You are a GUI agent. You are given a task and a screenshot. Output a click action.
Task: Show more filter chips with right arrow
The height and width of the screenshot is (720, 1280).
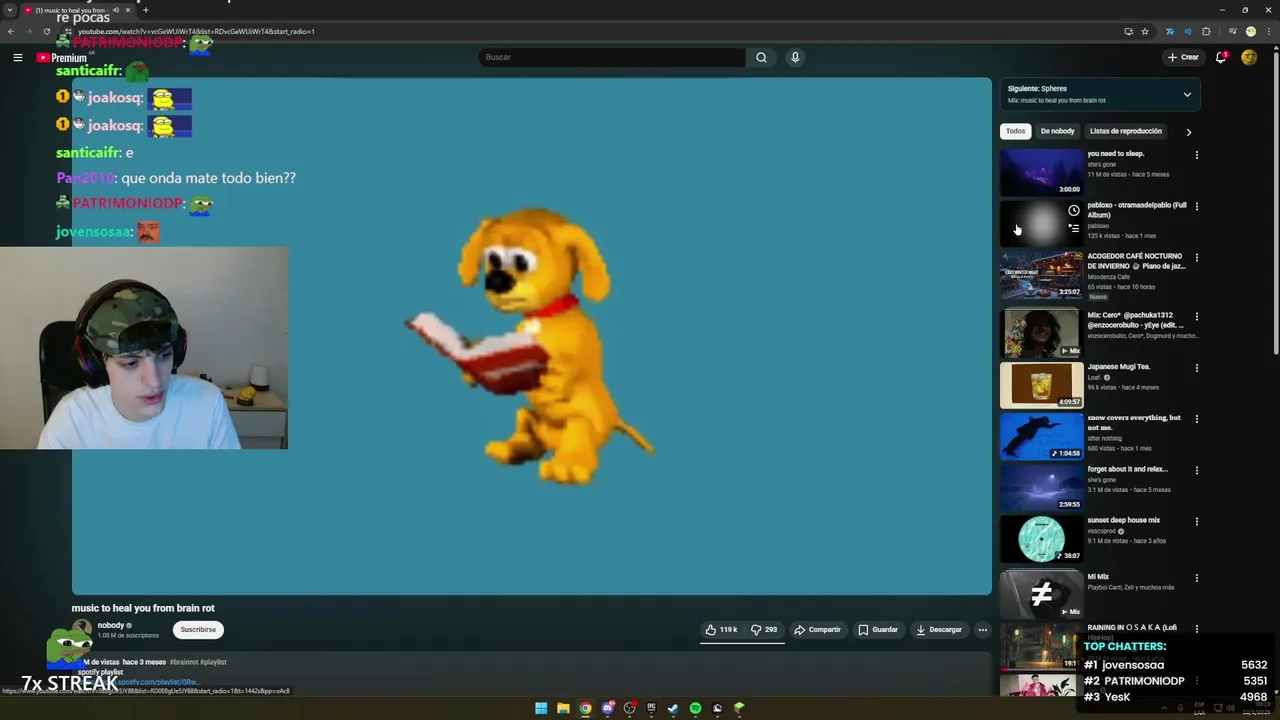1188,132
